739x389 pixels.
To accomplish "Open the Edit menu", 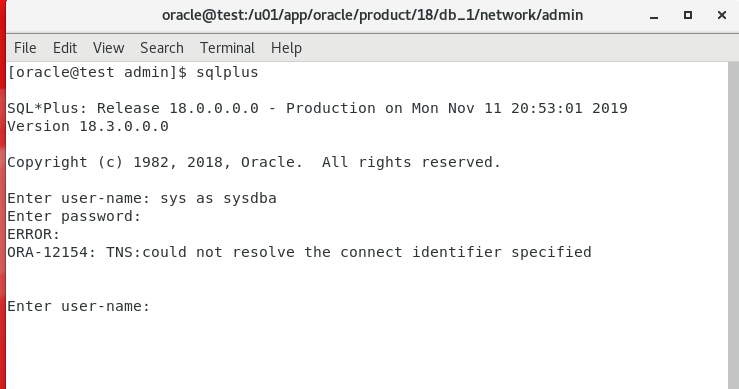I will point(65,48).
